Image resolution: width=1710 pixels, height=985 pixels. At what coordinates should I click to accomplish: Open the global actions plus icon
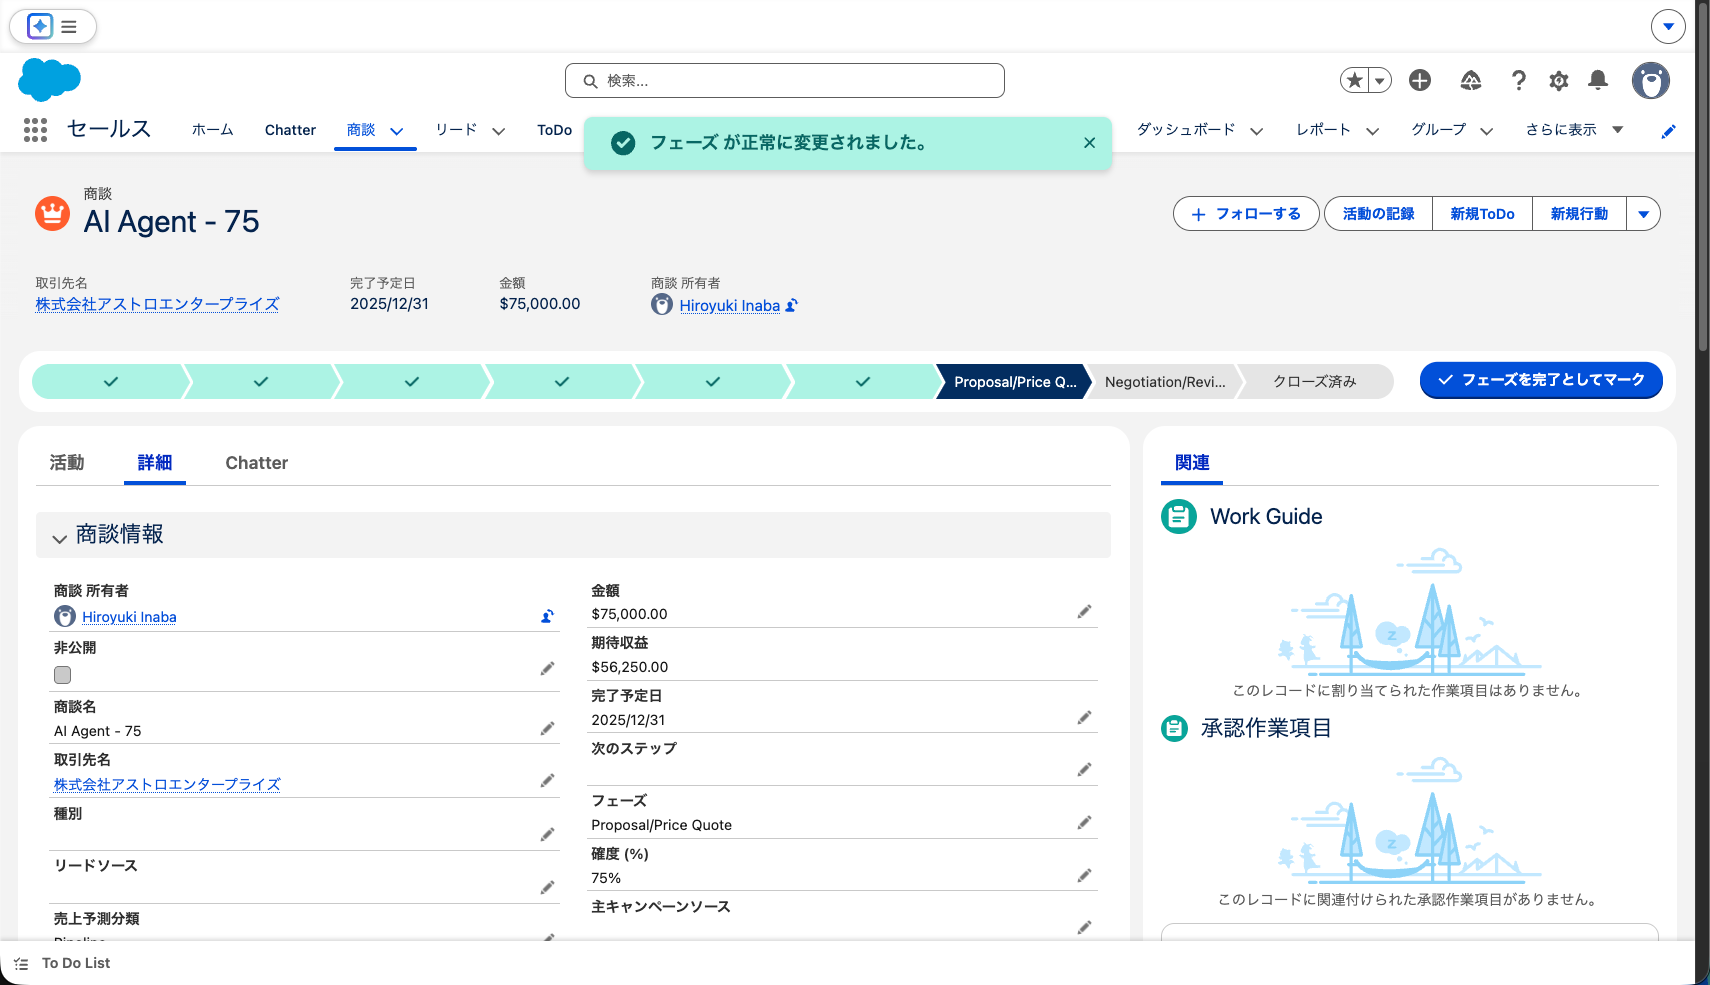(x=1420, y=80)
